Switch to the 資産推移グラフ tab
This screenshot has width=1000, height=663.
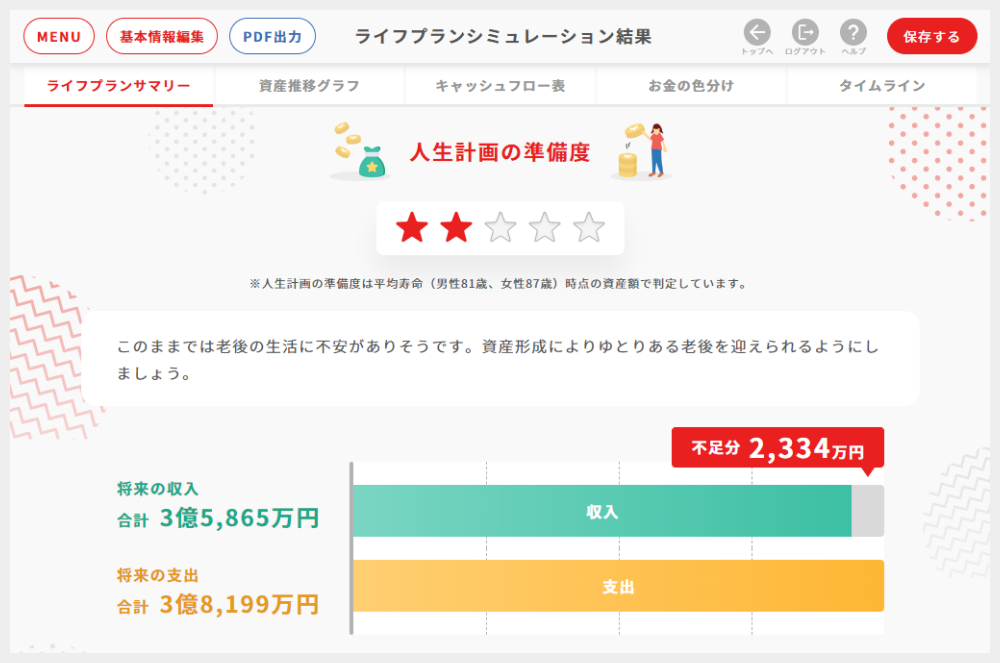(x=309, y=86)
